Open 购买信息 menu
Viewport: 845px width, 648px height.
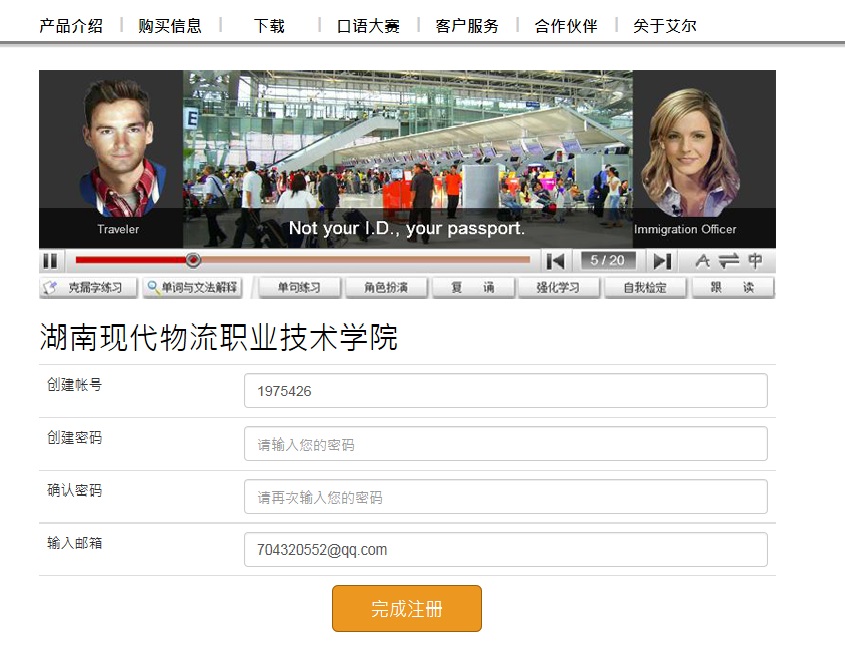click(x=170, y=26)
